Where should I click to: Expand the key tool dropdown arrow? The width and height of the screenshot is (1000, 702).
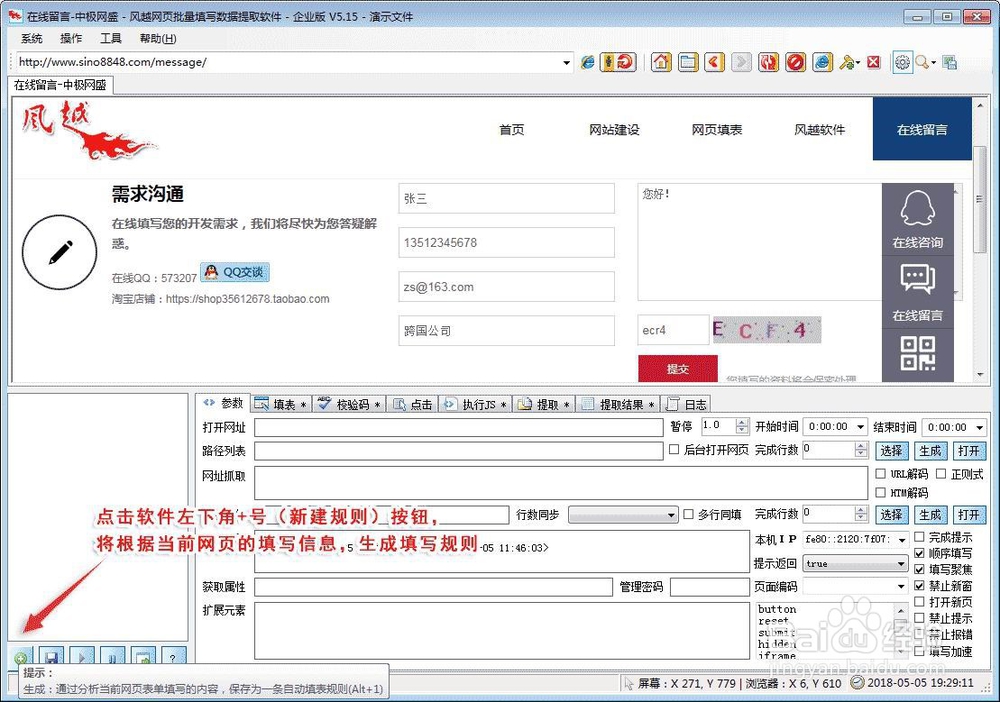pos(858,62)
